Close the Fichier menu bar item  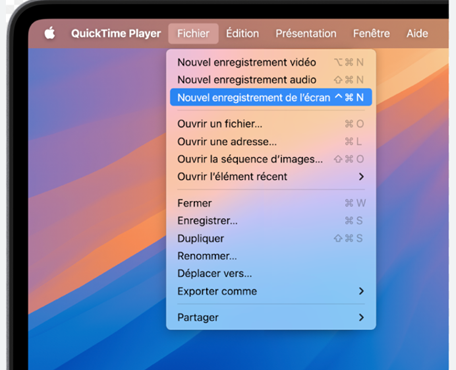coord(193,33)
